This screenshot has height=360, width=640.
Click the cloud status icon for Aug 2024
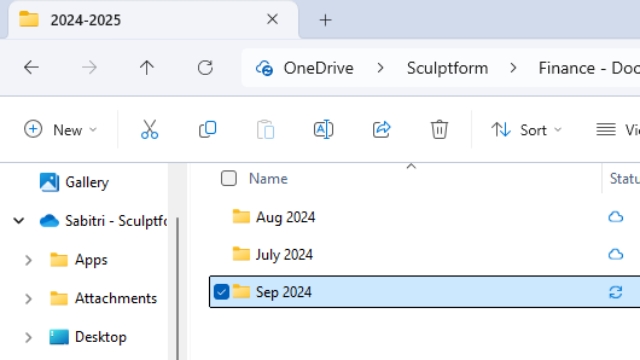(616, 217)
